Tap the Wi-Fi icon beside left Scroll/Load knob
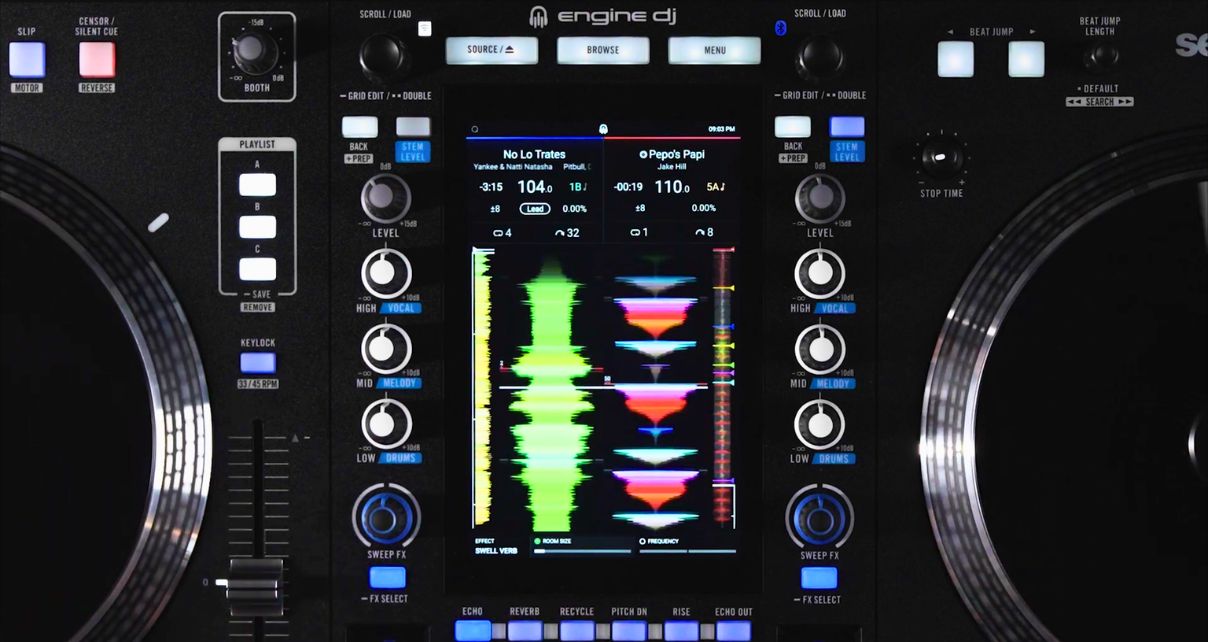The width and height of the screenshot is (1208, 642). [425, 28]
